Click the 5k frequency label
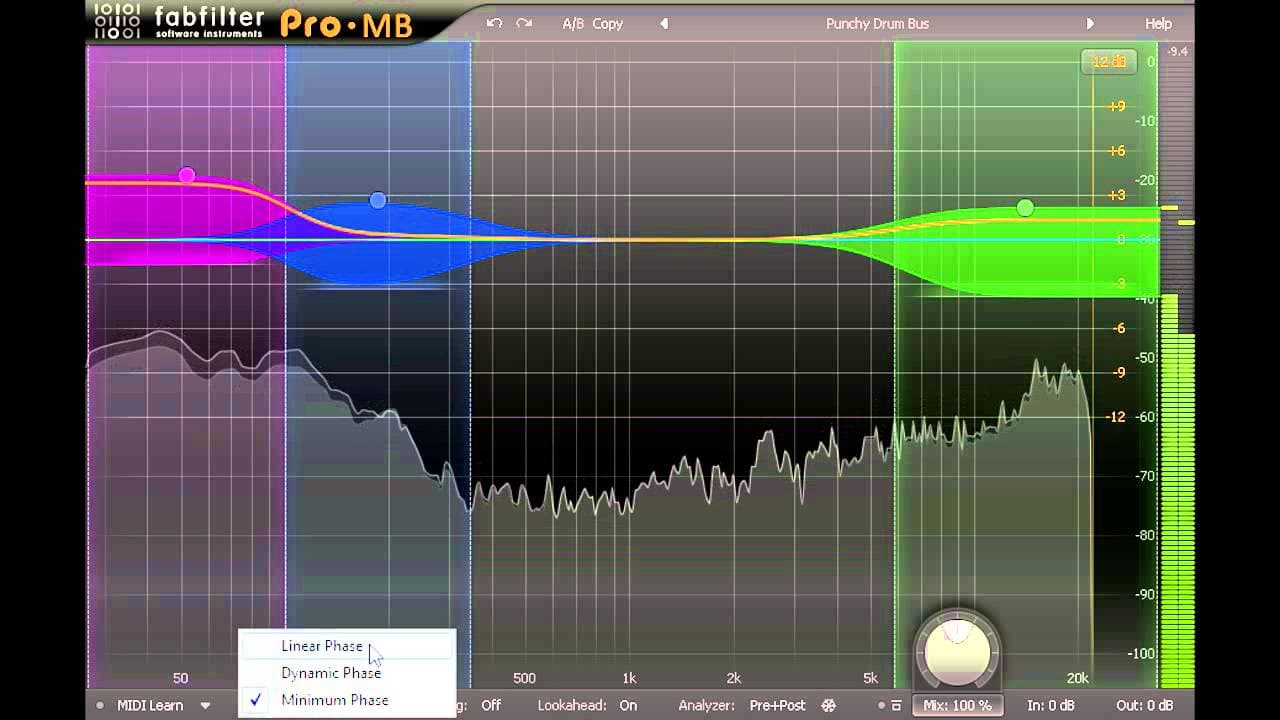The image size is (1280, 720). (x=870, y=678)
